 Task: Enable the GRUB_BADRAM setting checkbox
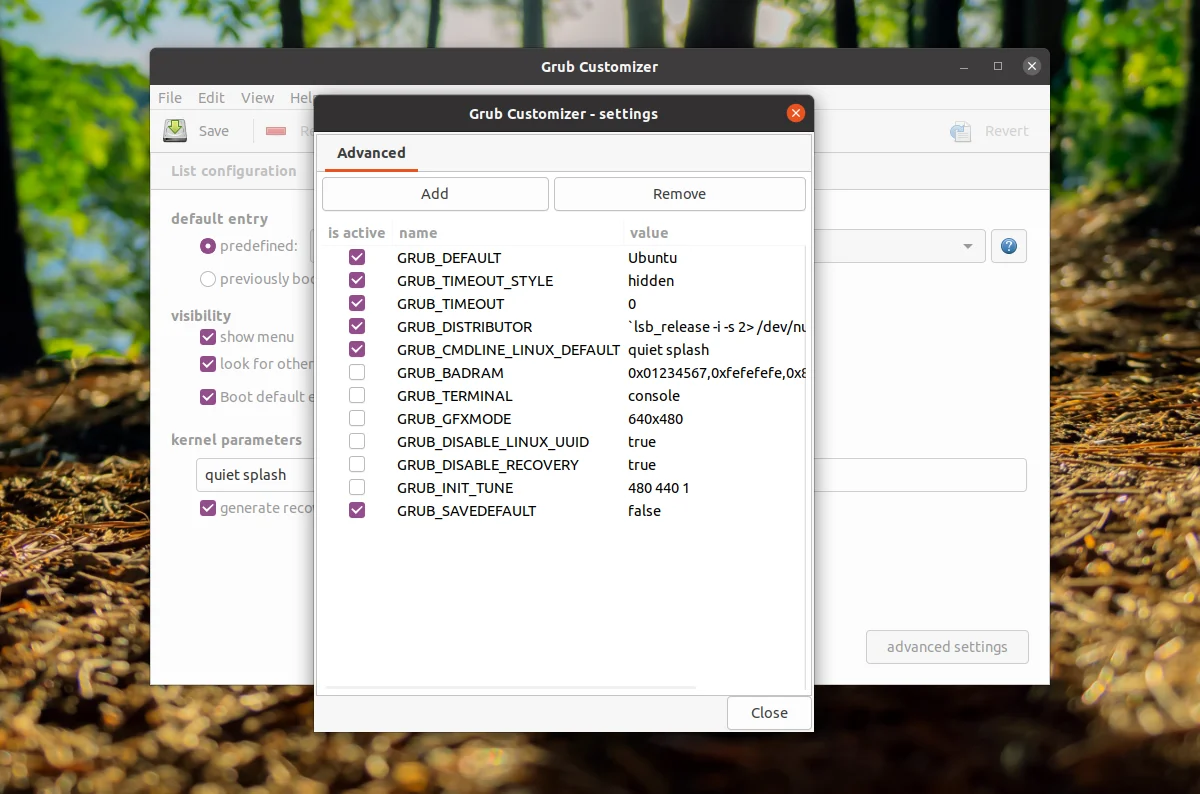pos(357,373)
